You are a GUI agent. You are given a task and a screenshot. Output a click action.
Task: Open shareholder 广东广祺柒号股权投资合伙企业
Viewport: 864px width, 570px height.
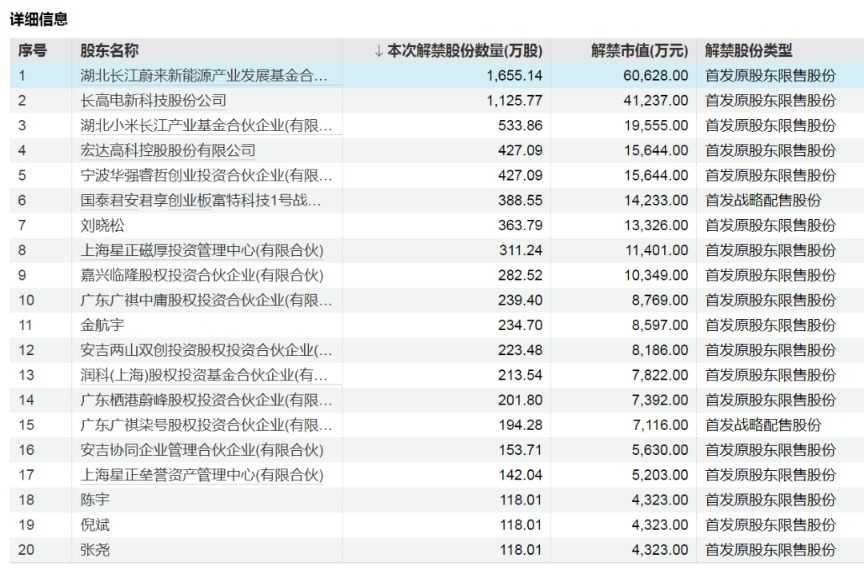[x=206, y=425]
